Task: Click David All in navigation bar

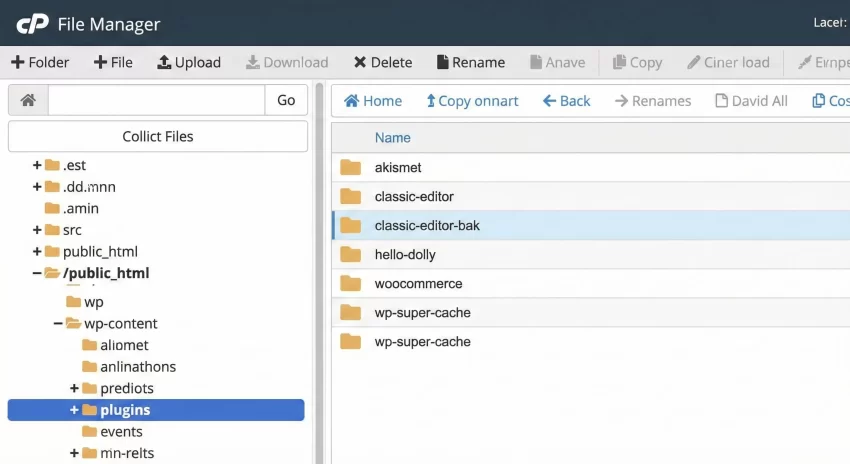Action: [x=751, y=101]
